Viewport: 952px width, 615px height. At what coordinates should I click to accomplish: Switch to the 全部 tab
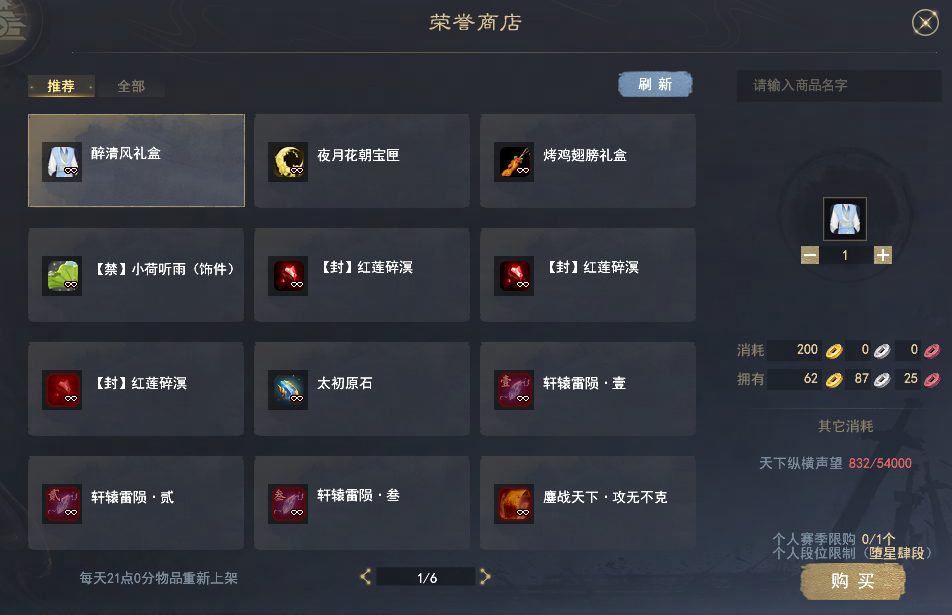[131, 86]
